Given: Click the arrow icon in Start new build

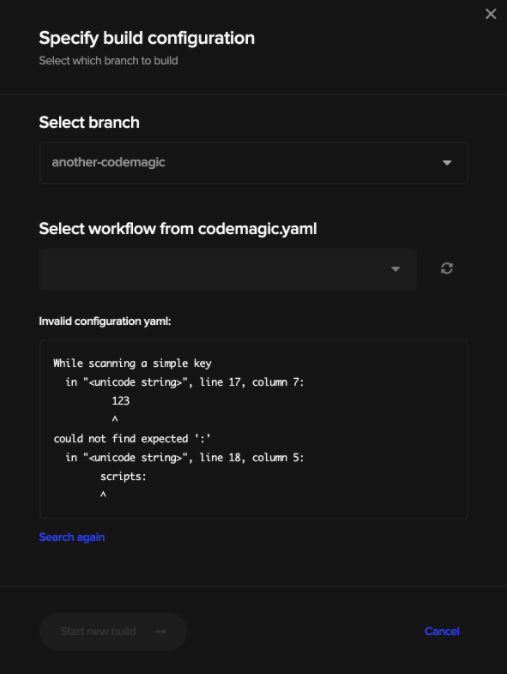Looking at the screenshot, I should [x=161, y=631].
